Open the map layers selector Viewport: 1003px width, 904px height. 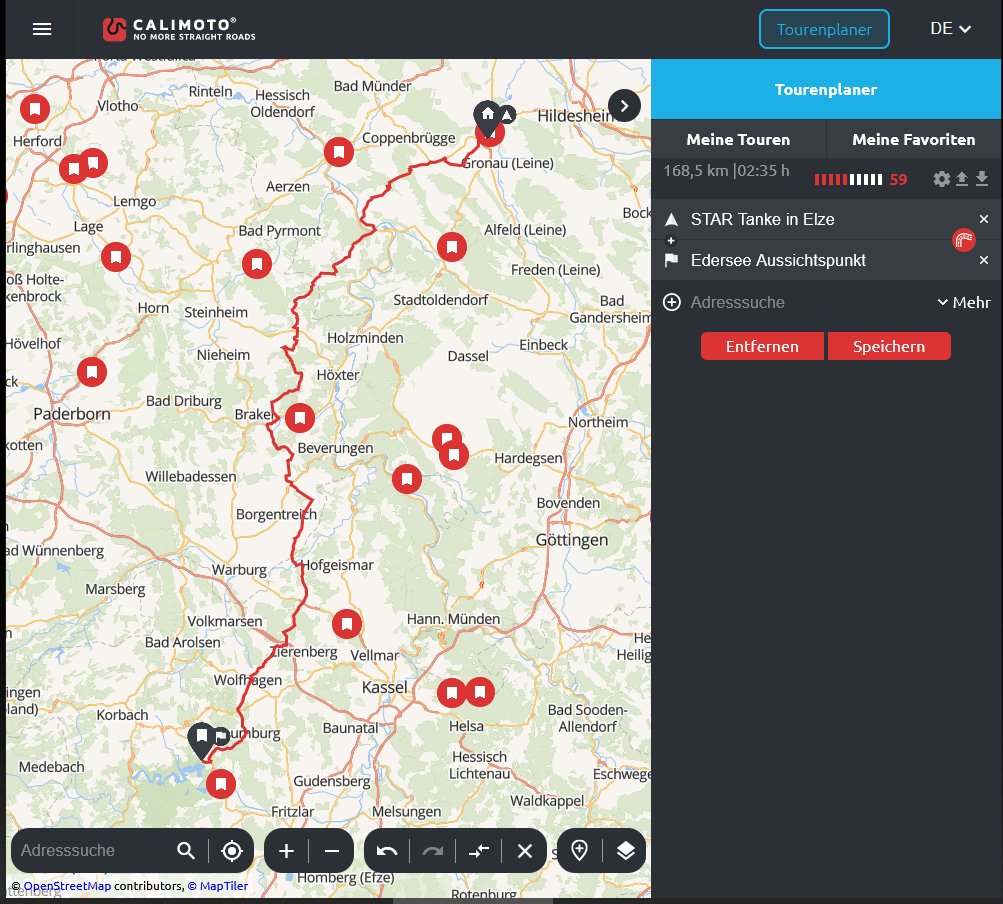625,851
